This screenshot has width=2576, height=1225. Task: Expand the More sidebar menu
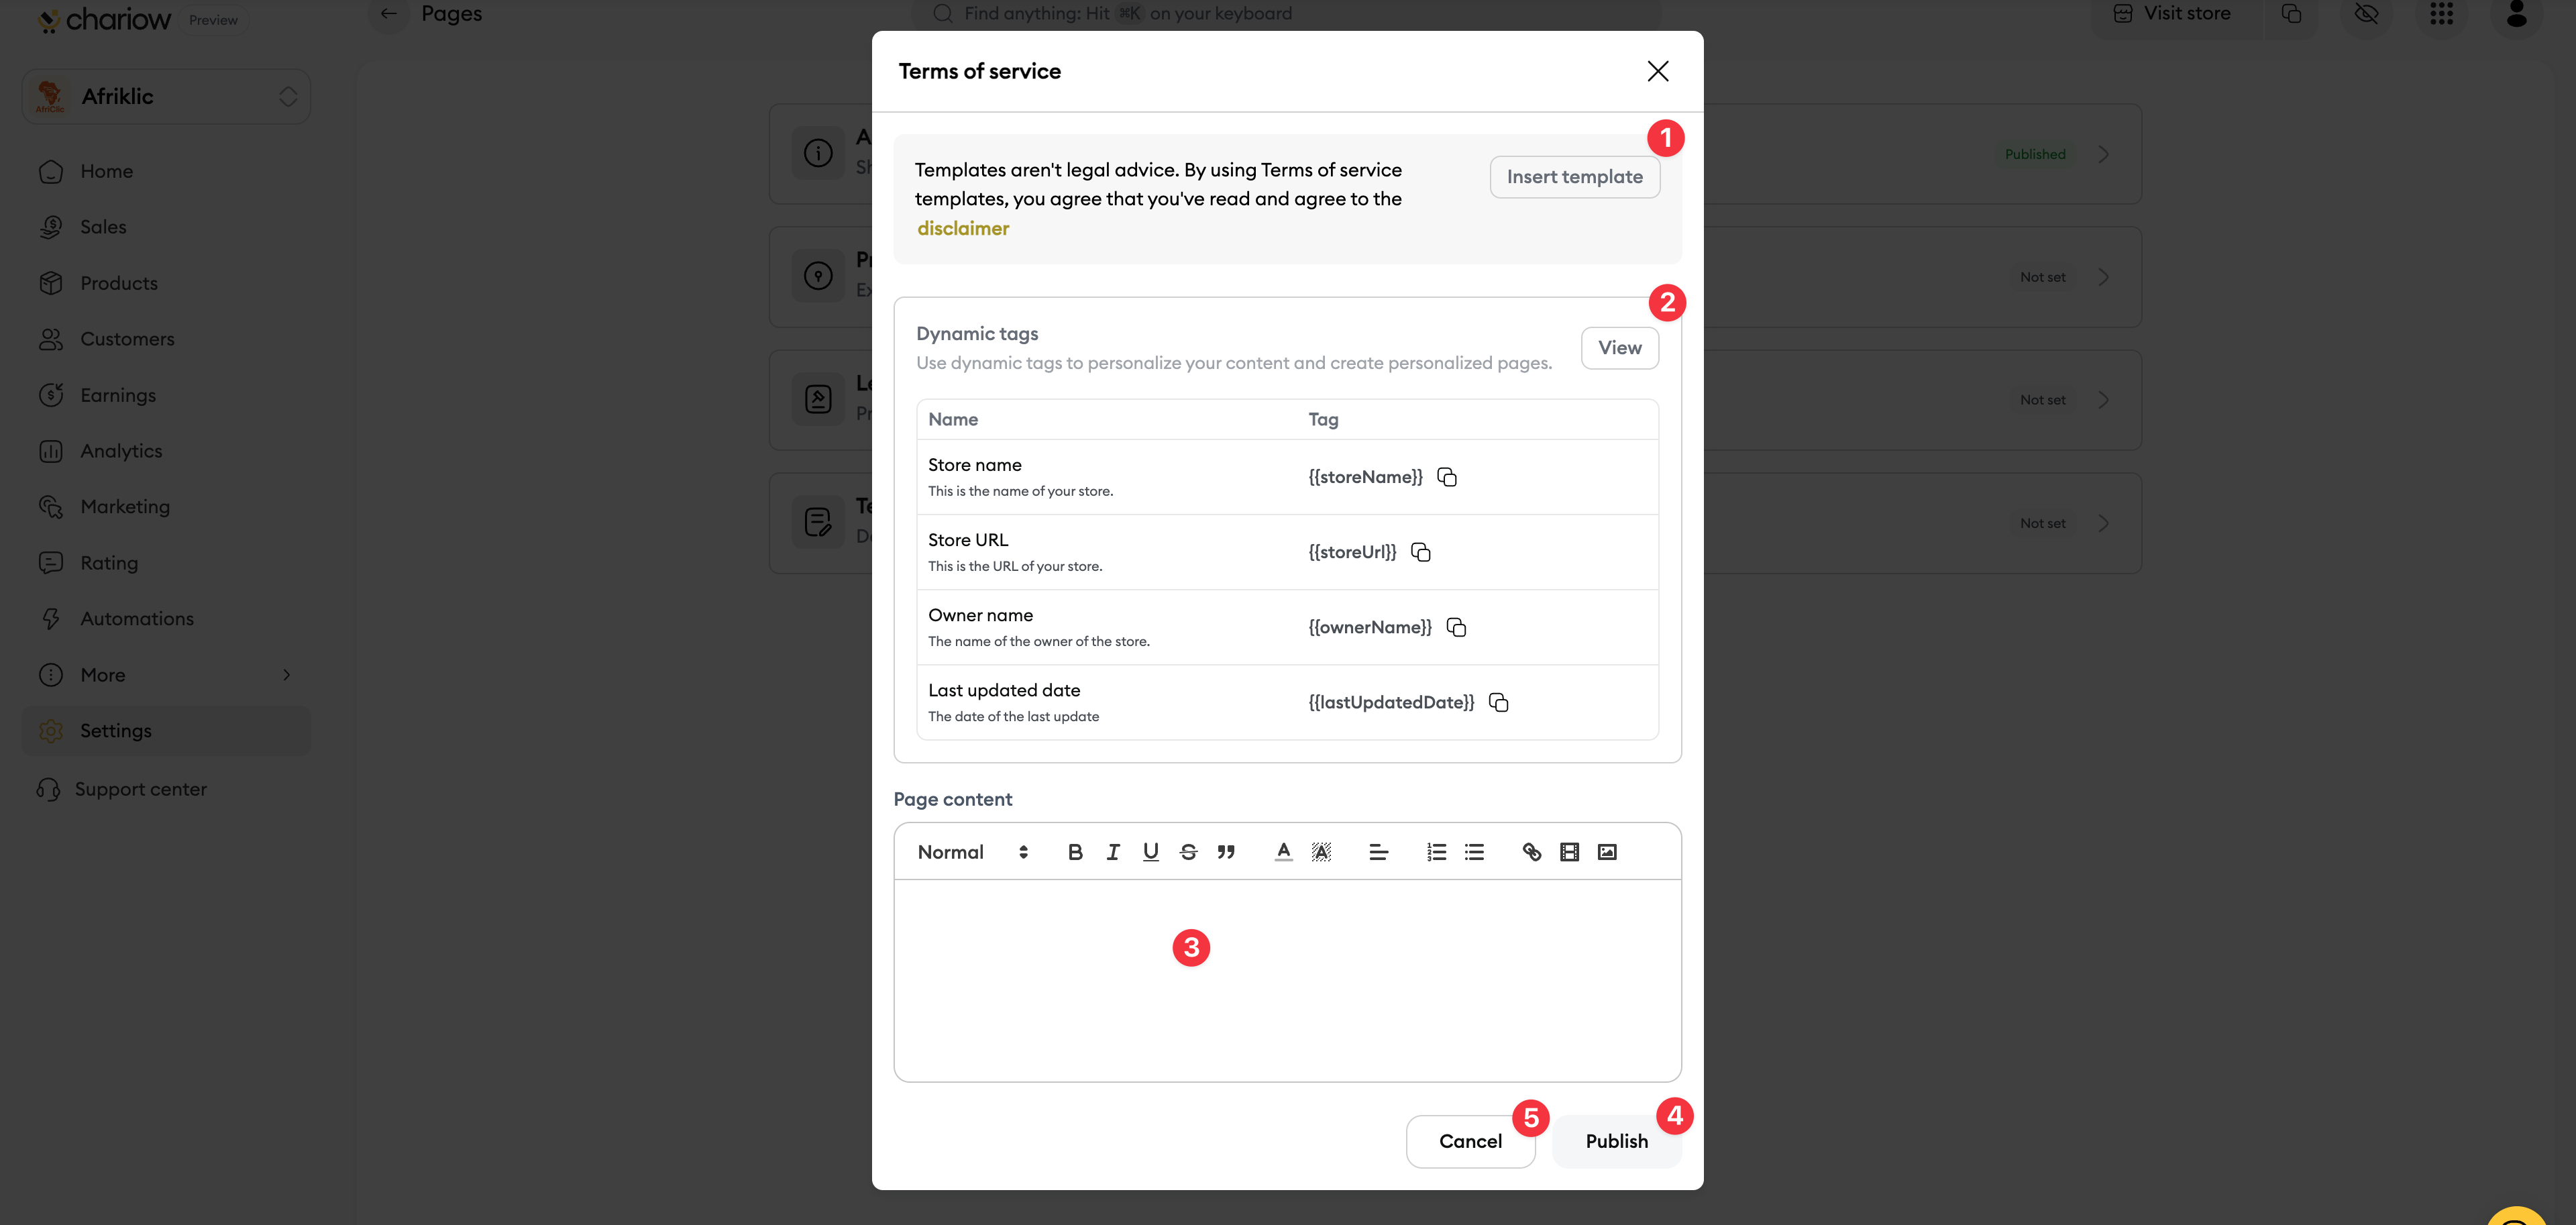166,675
